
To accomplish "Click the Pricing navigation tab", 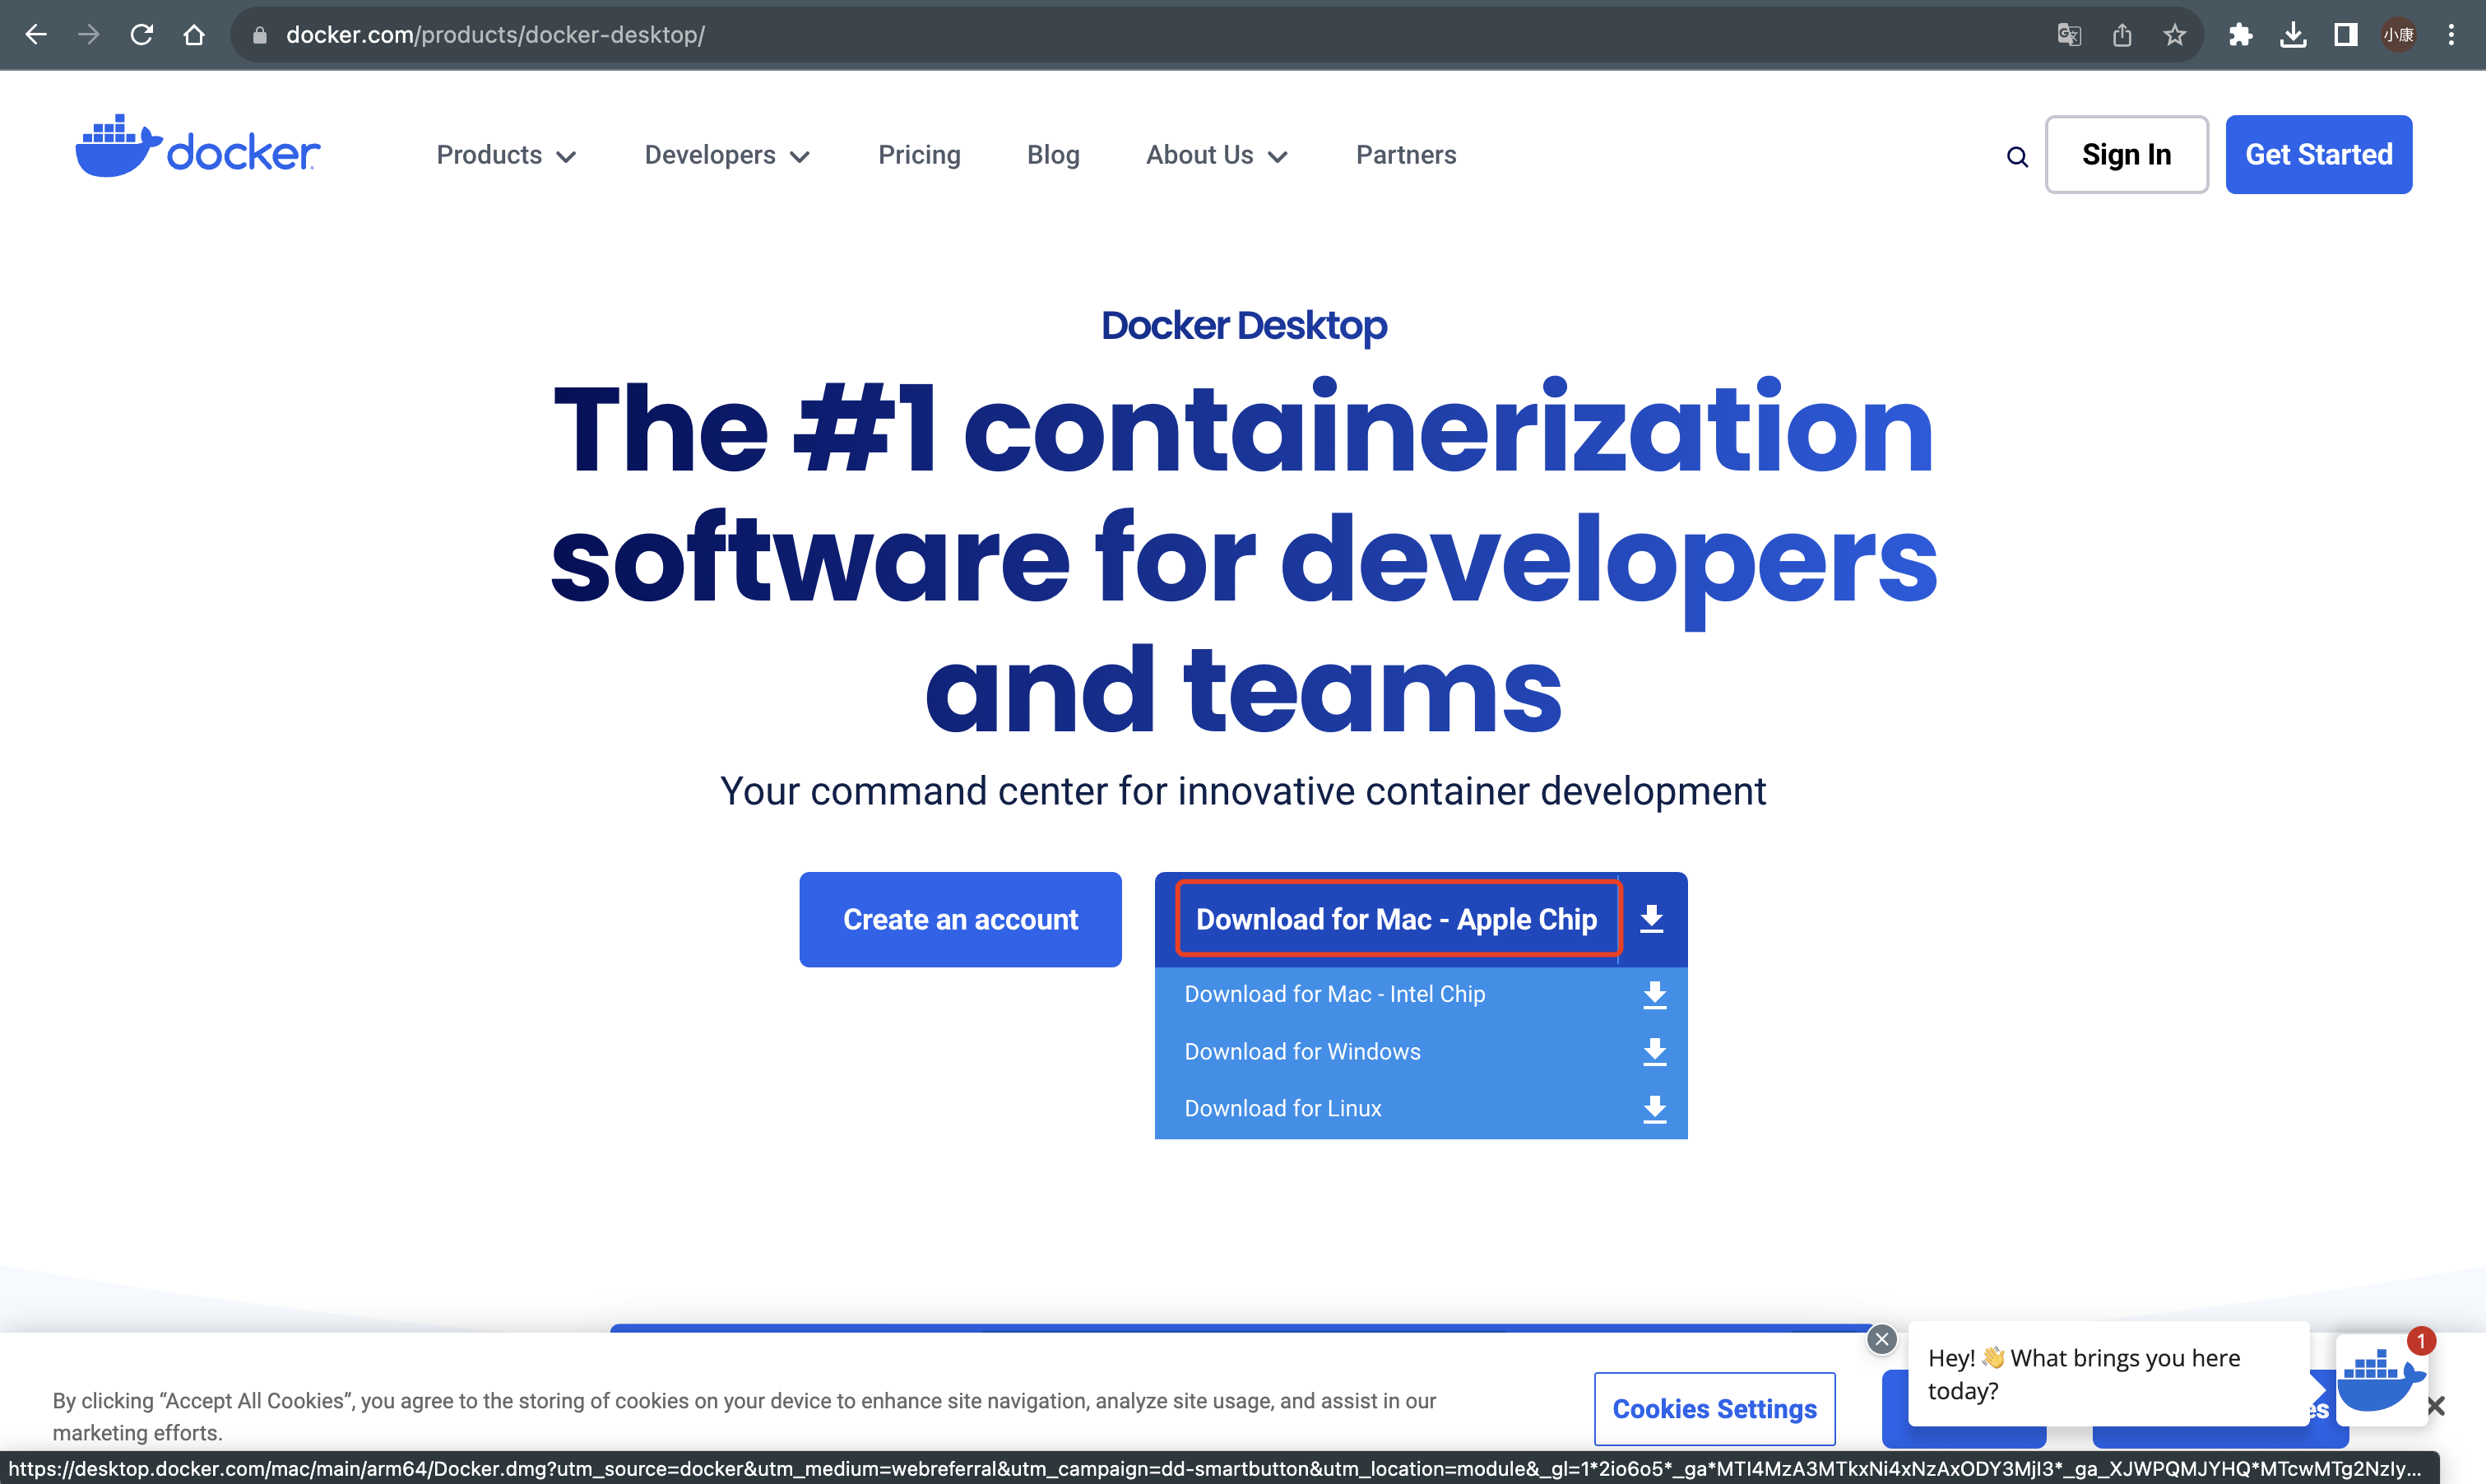I will point(919,155).
